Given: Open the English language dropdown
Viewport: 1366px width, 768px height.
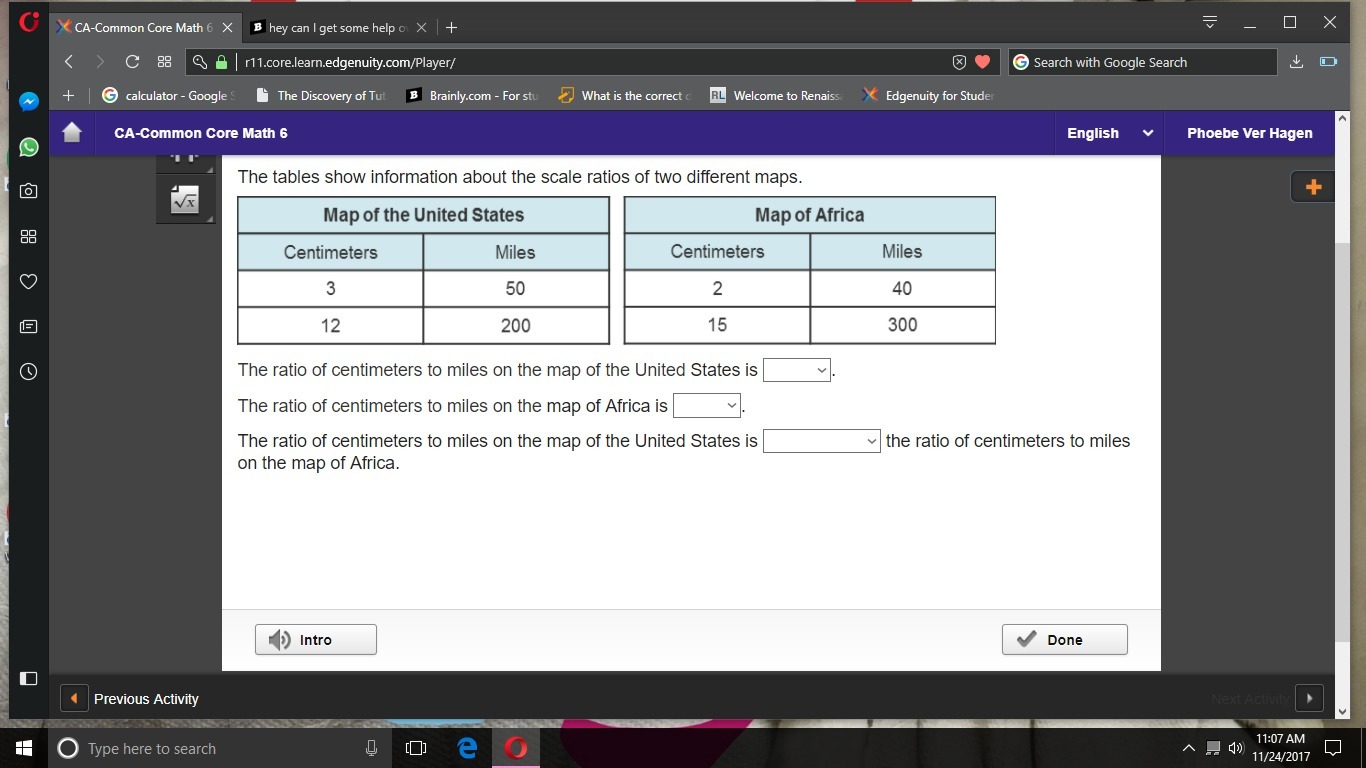Looking at the screenshot, I should (x=1110, y=133).
